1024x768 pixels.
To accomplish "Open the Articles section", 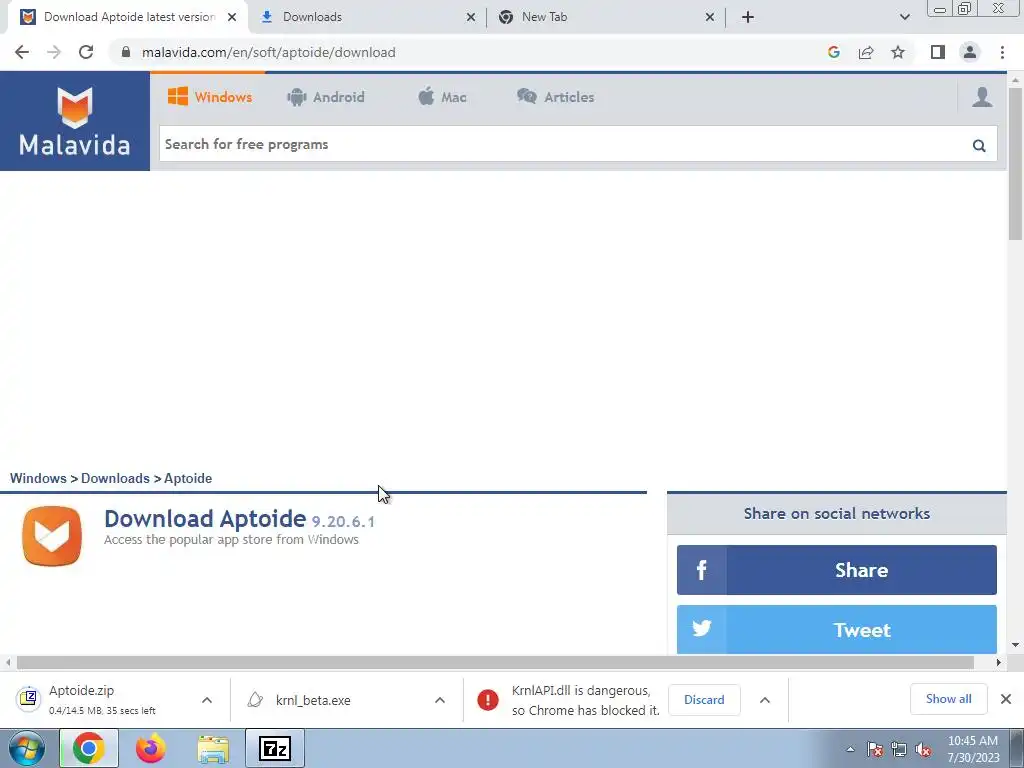I will pyautogui.click(x=556, y=97).
